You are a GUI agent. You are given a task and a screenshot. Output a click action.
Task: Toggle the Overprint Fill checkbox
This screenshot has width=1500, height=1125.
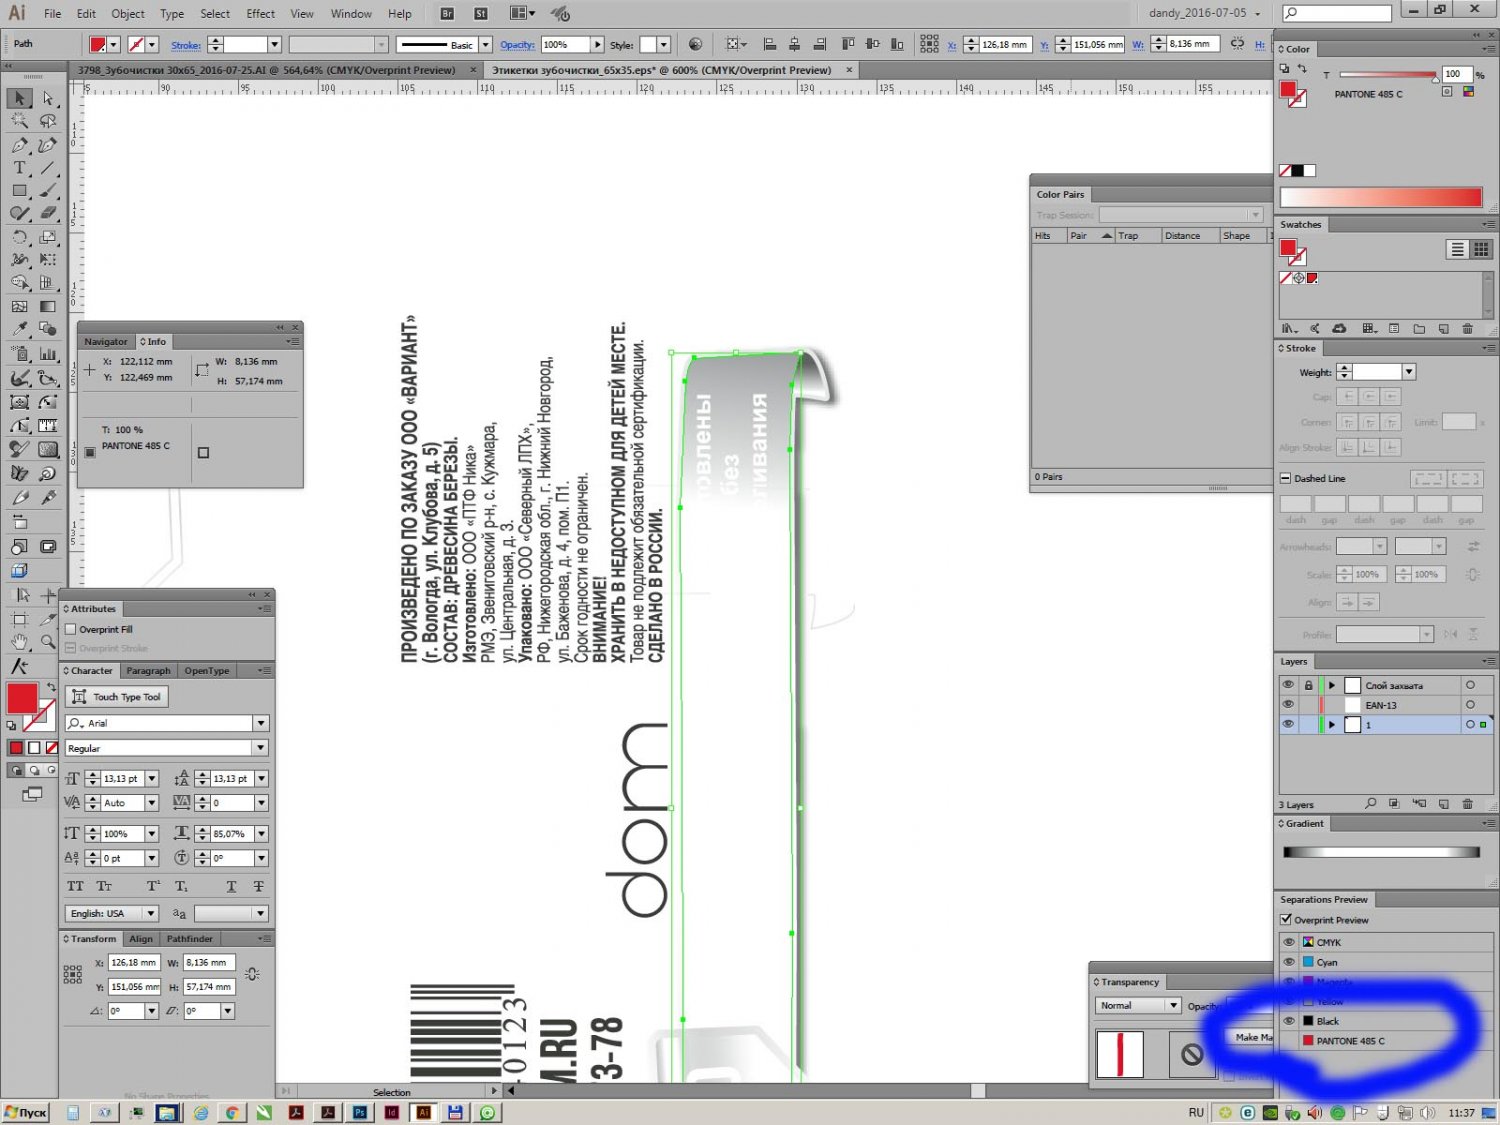71,629
